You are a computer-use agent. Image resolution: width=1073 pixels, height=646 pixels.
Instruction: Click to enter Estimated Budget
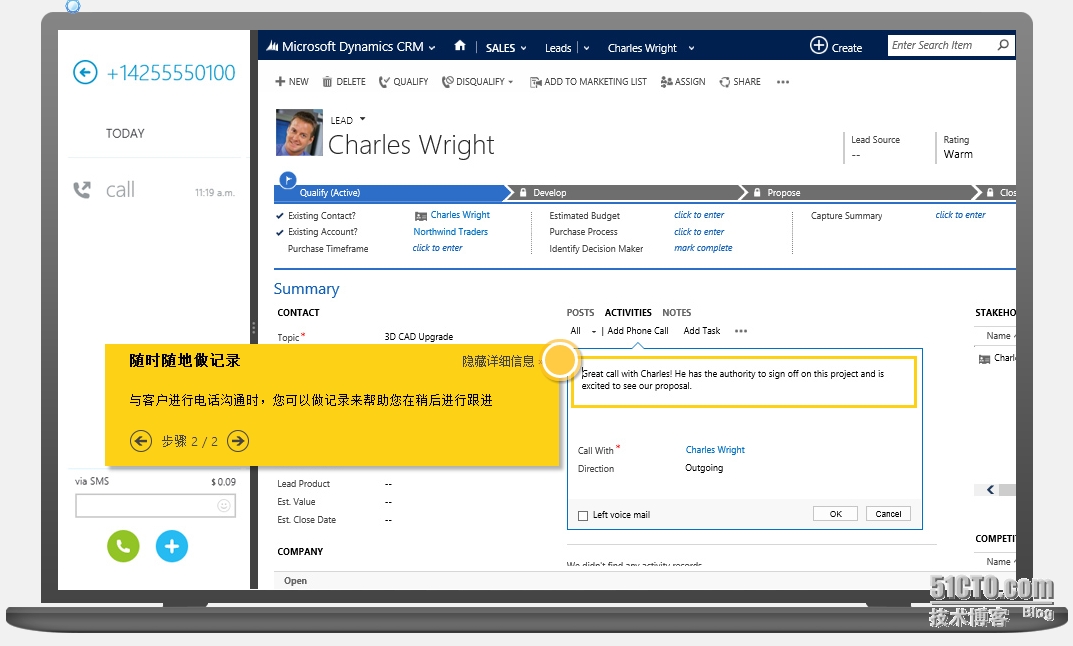[x=699, y=215]
